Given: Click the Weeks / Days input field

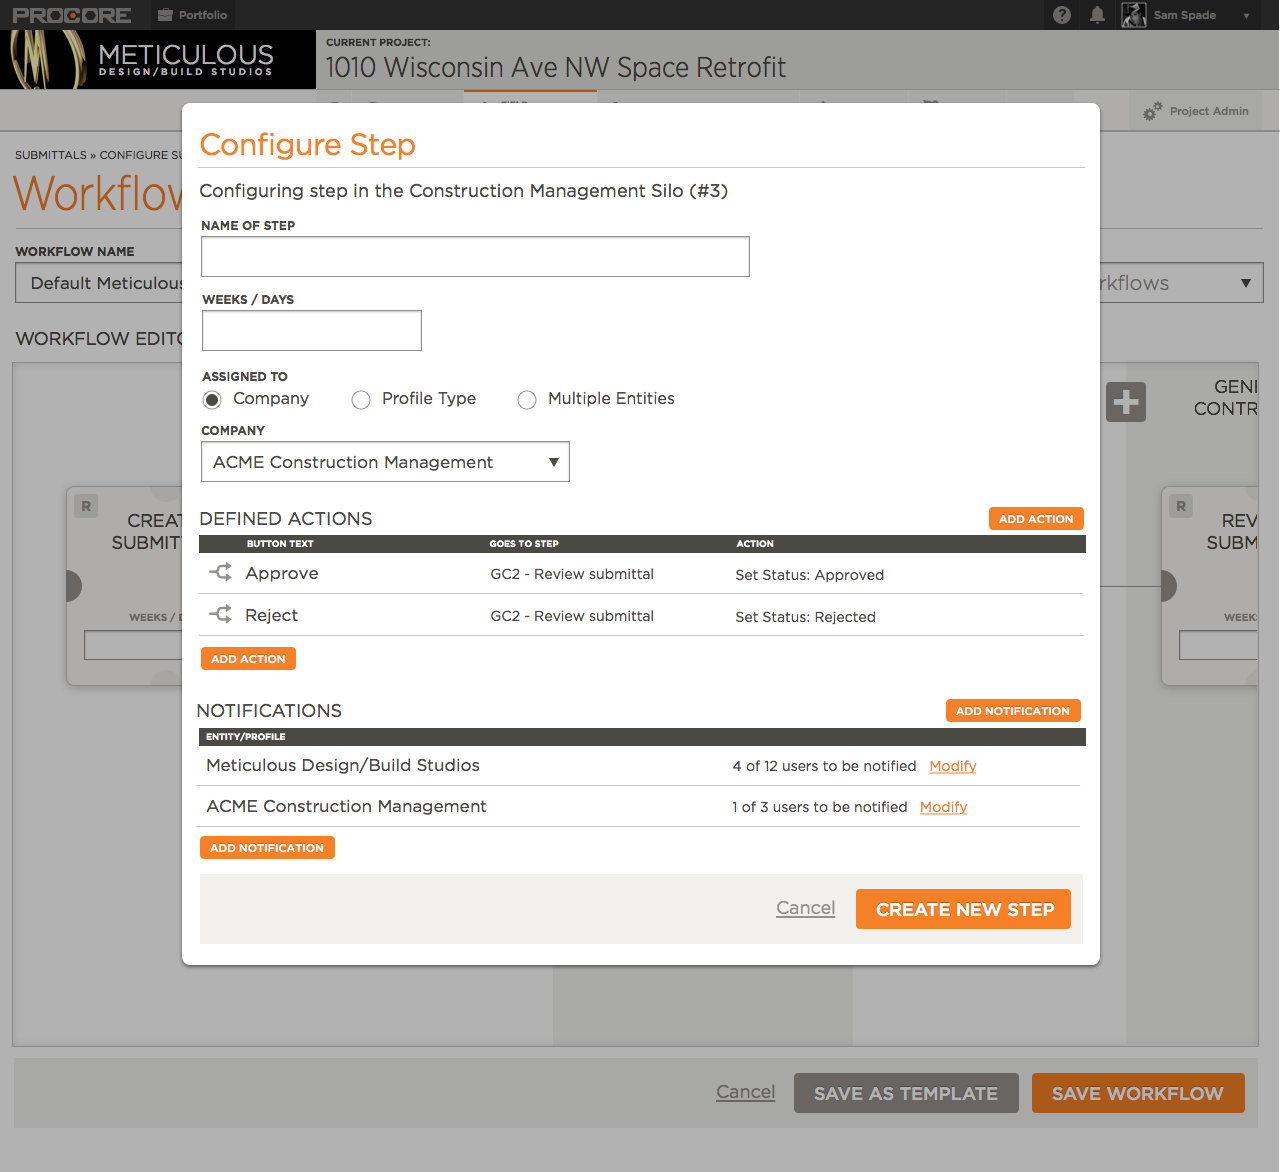Looking at the screenshot, I should tap(312, 330).
